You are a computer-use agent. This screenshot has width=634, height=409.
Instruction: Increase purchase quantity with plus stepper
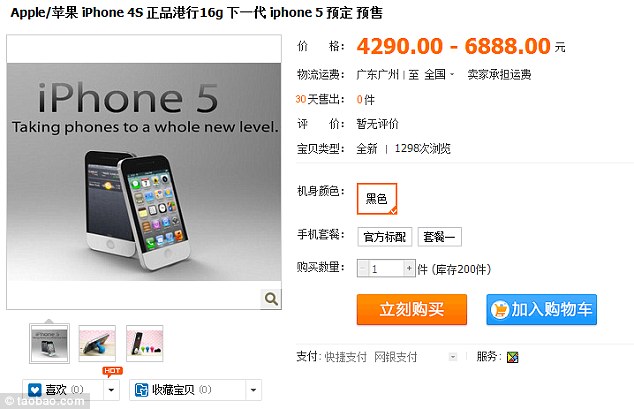click(x=410, y=268)
